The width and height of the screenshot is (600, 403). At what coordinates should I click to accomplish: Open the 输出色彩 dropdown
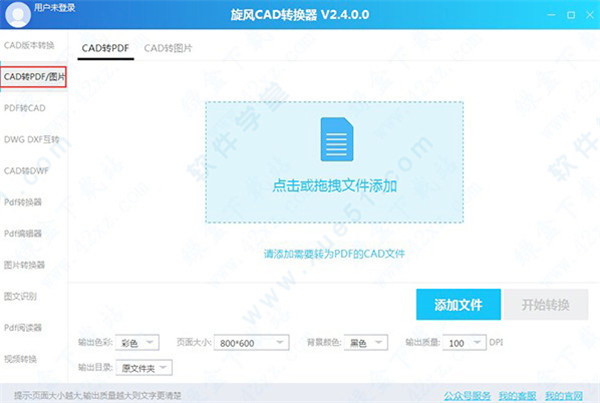coord(138,343)
